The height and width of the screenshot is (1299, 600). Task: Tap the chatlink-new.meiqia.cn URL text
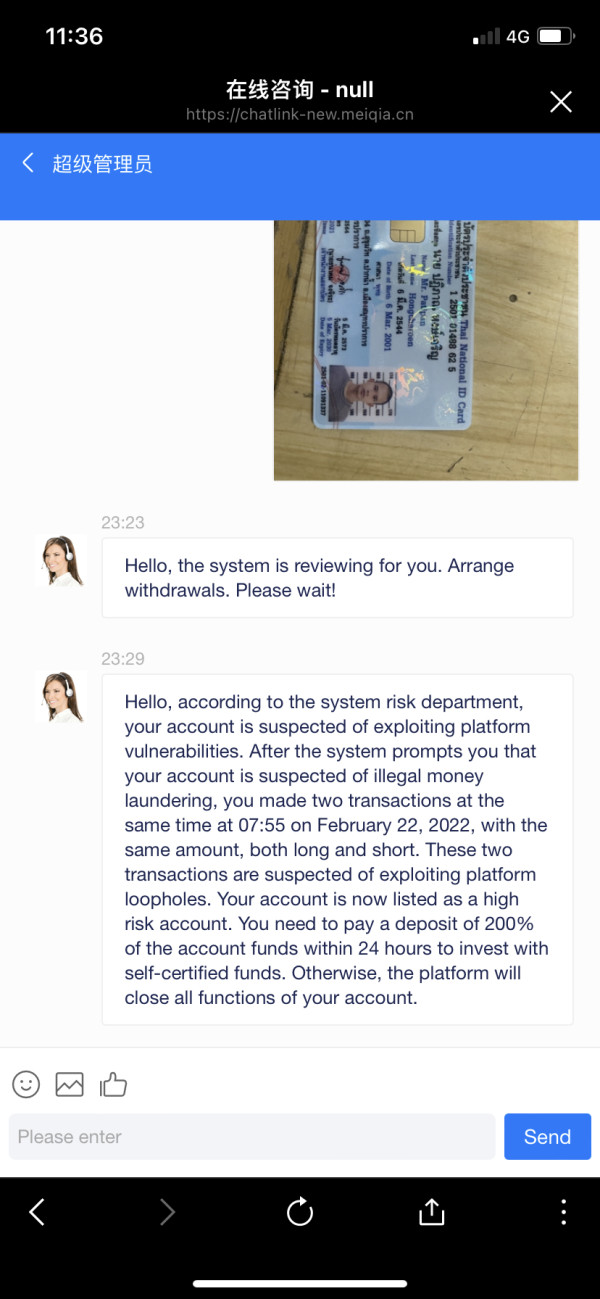pos(300,115)
